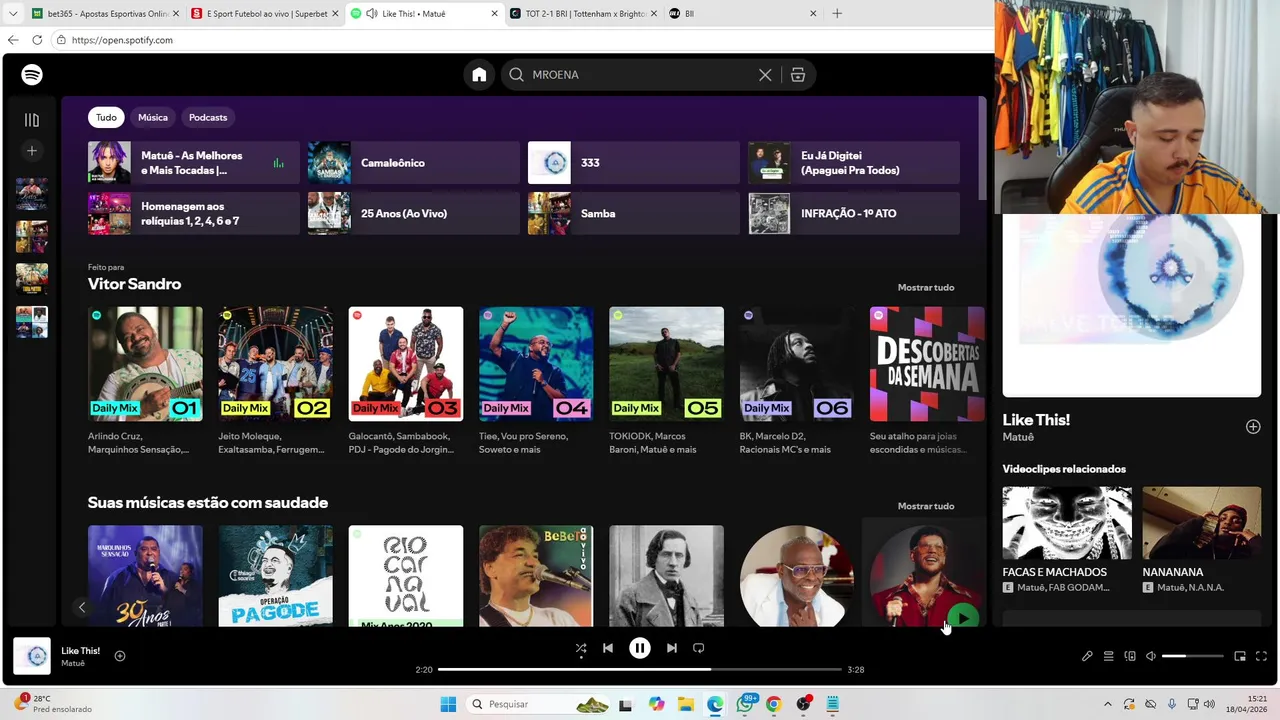Open Operação Pagode album cover

[x=275, y=576]
